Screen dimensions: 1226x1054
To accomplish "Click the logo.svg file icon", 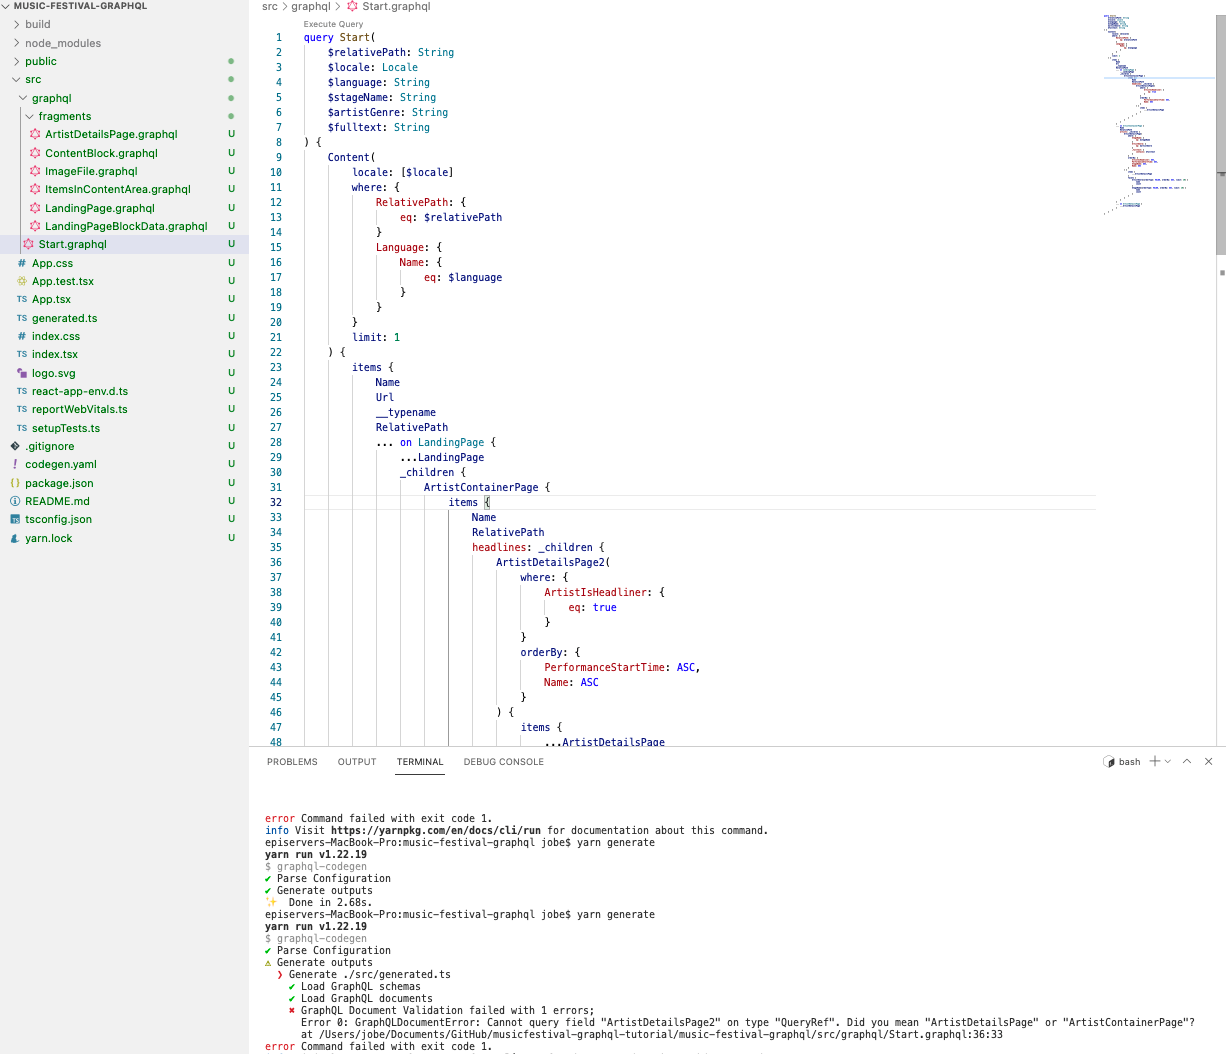I will pyautogui.click(x=22, y=373).
